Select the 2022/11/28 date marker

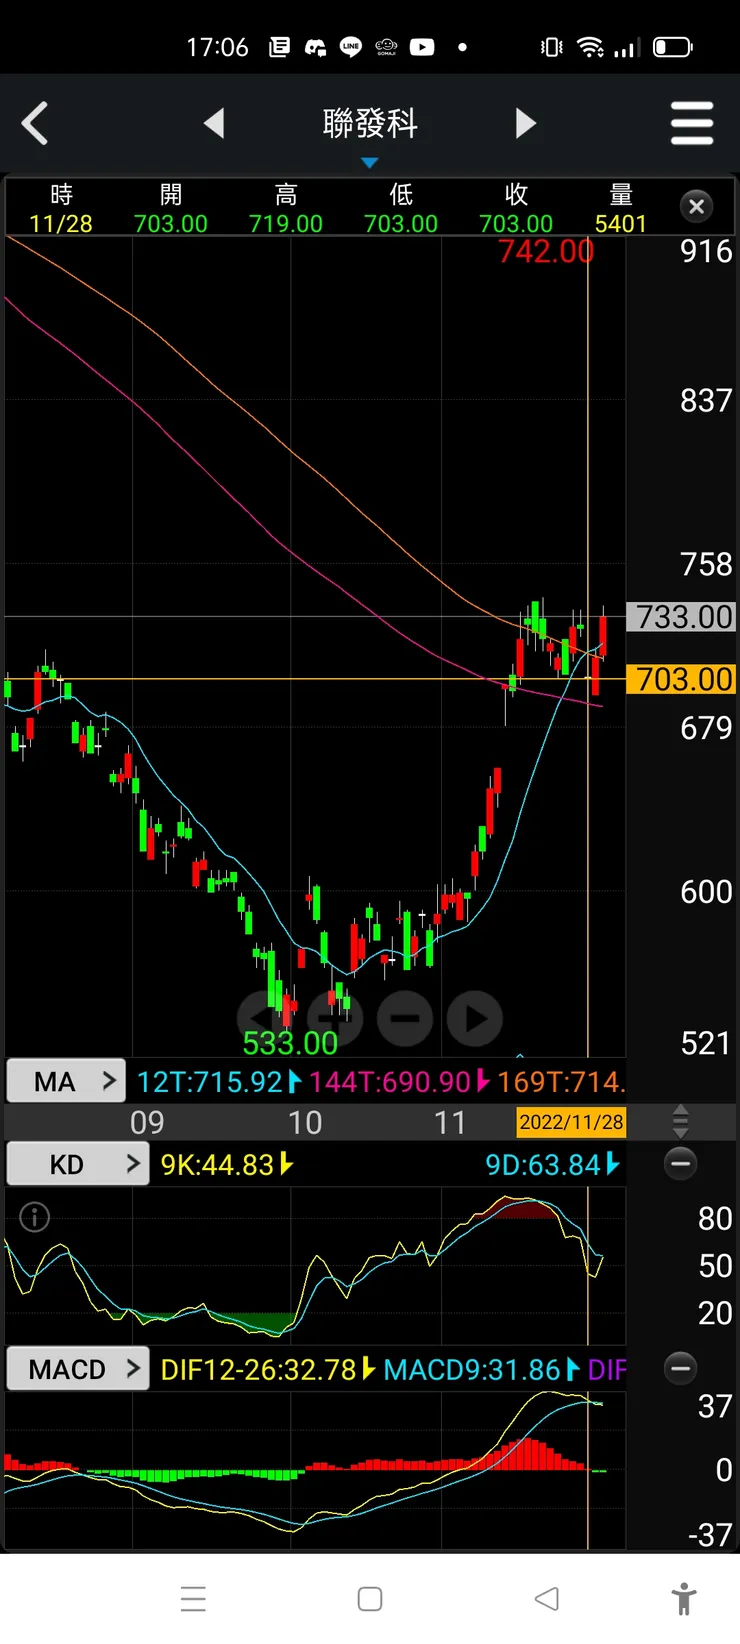point(571,1122)
